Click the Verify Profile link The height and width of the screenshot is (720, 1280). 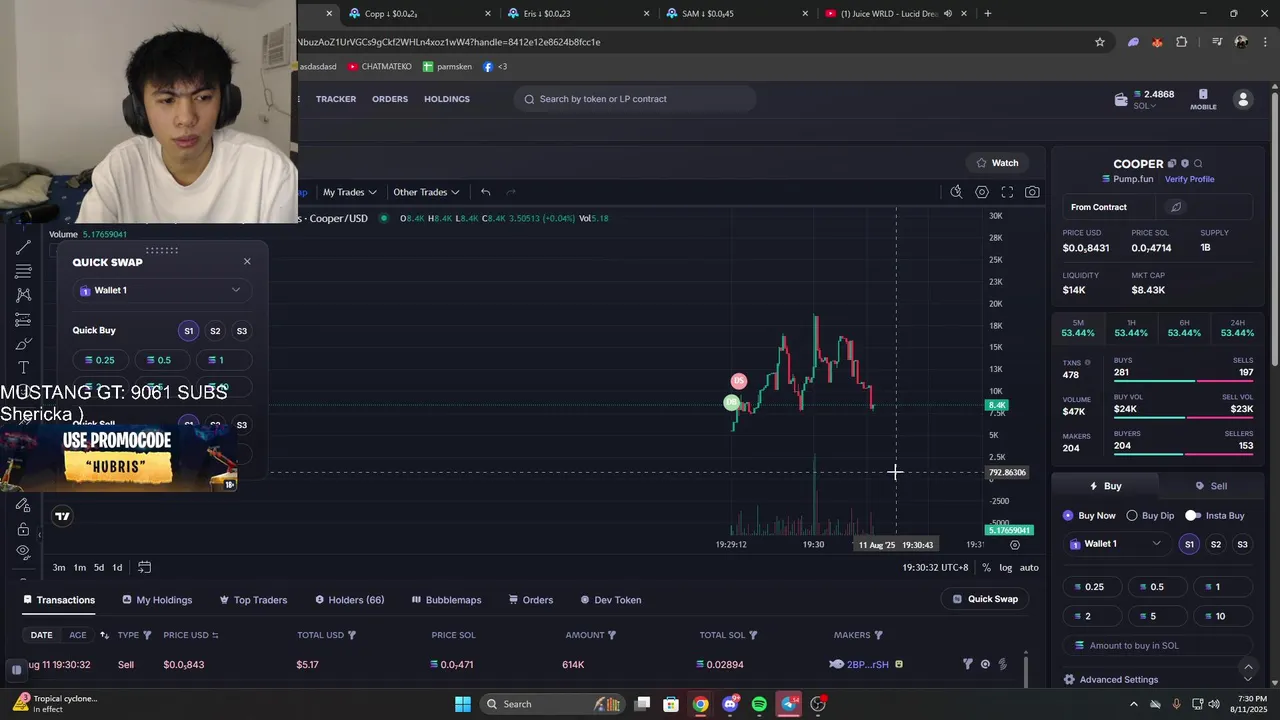[1189, 179]
